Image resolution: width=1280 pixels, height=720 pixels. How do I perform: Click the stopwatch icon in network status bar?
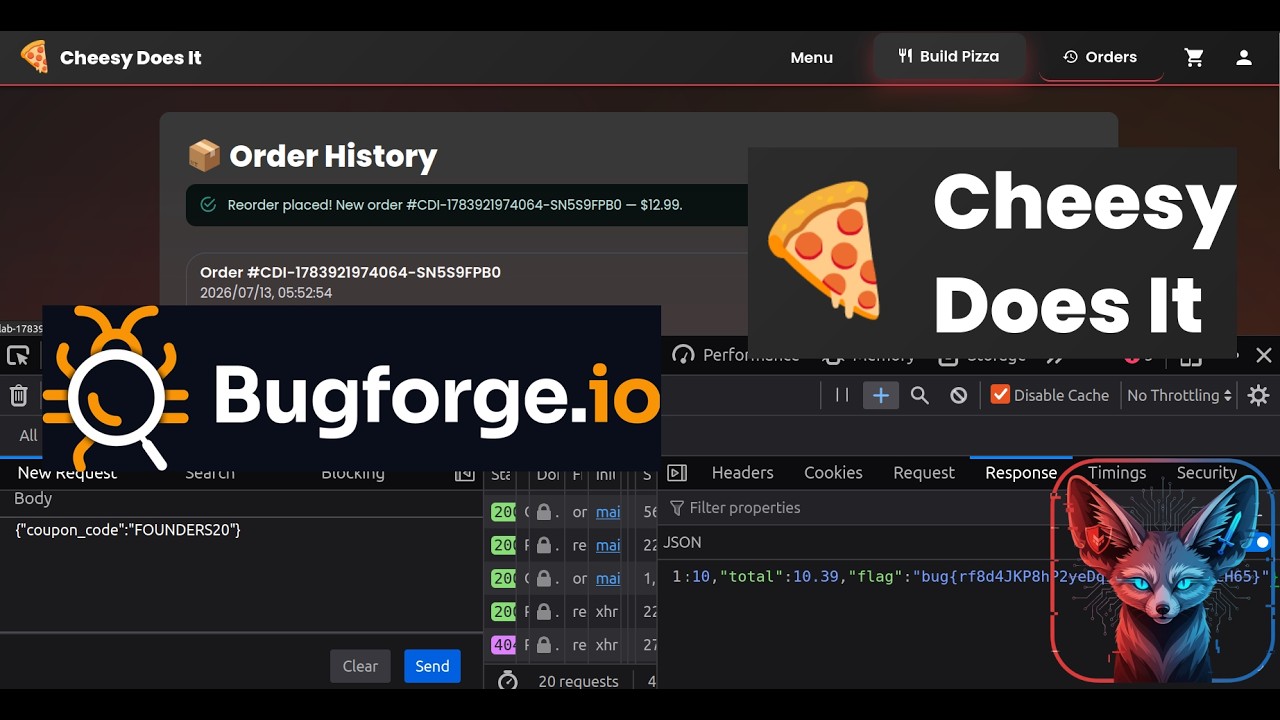pyautogui.click(x=508, y=681)
